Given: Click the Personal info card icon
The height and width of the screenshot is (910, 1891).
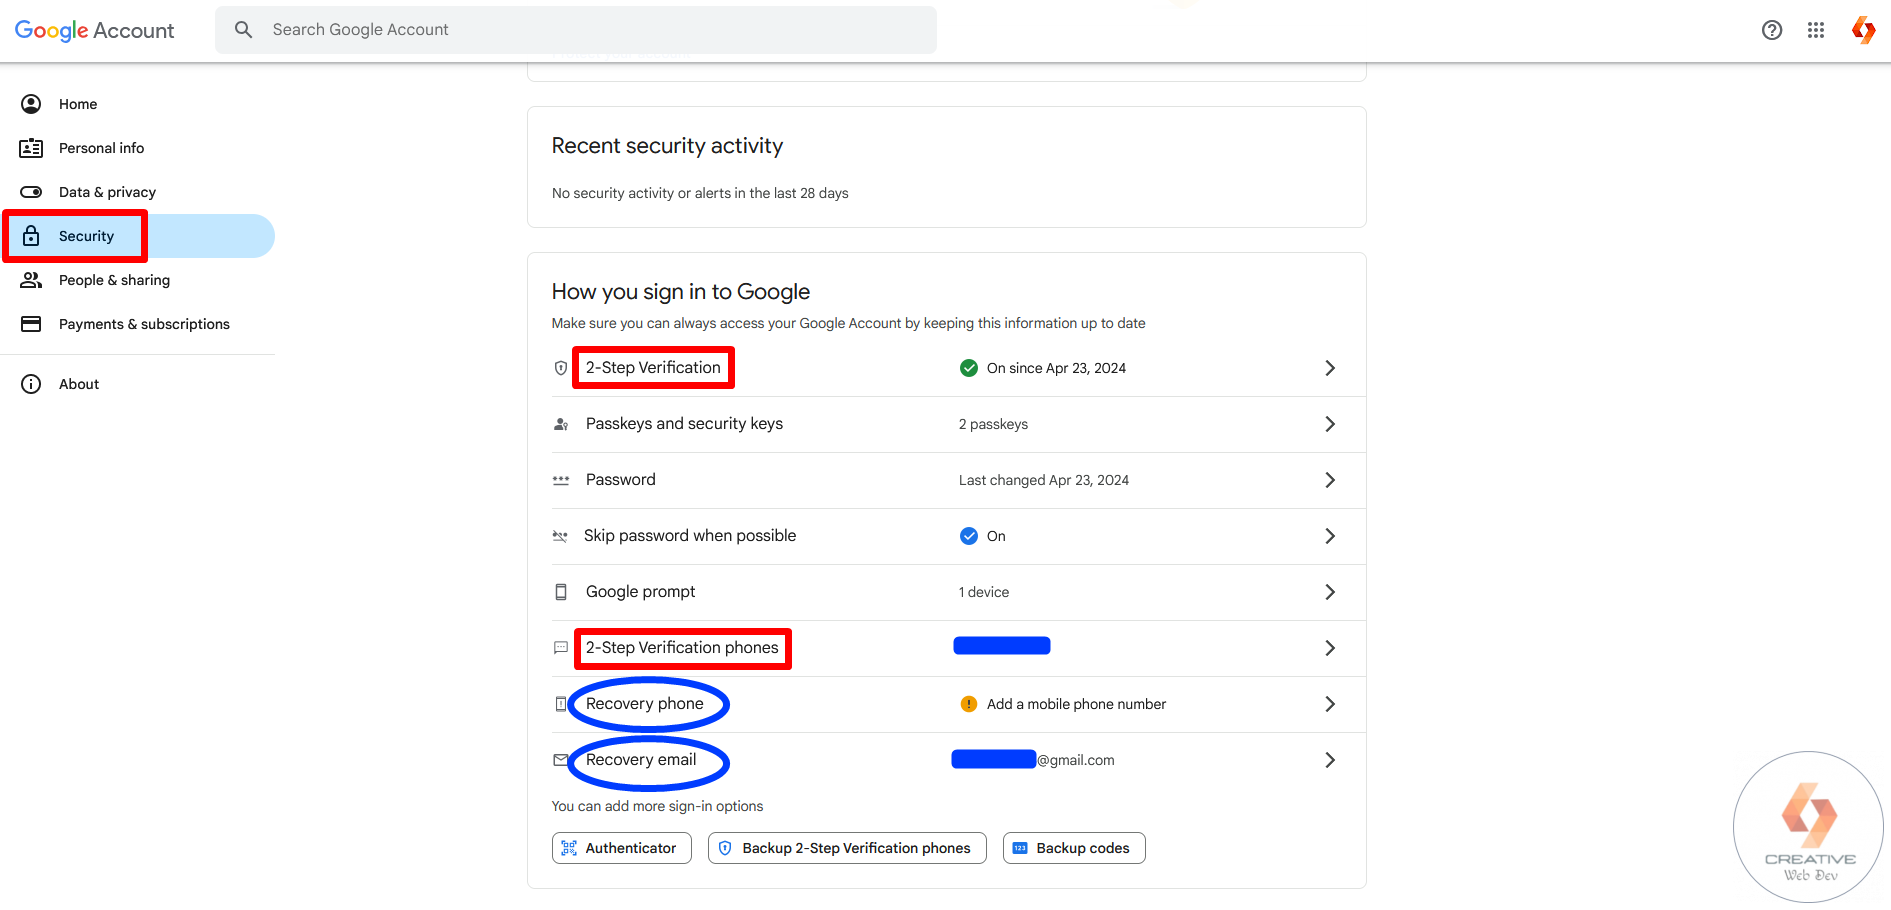Looking at the screenshot, I should pyautogui.click(x=31, y=148).
